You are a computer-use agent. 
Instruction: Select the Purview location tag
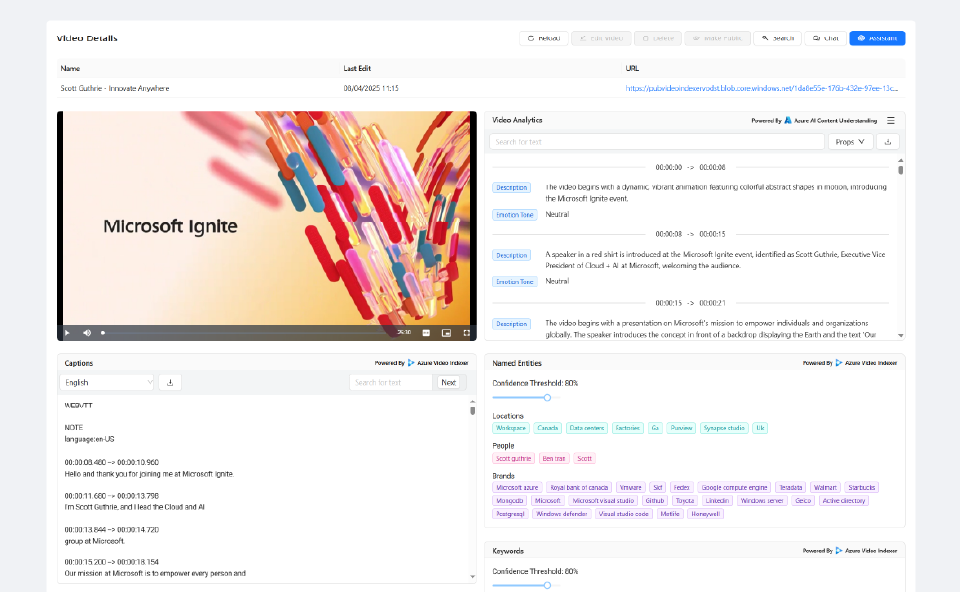coord(681,428)
